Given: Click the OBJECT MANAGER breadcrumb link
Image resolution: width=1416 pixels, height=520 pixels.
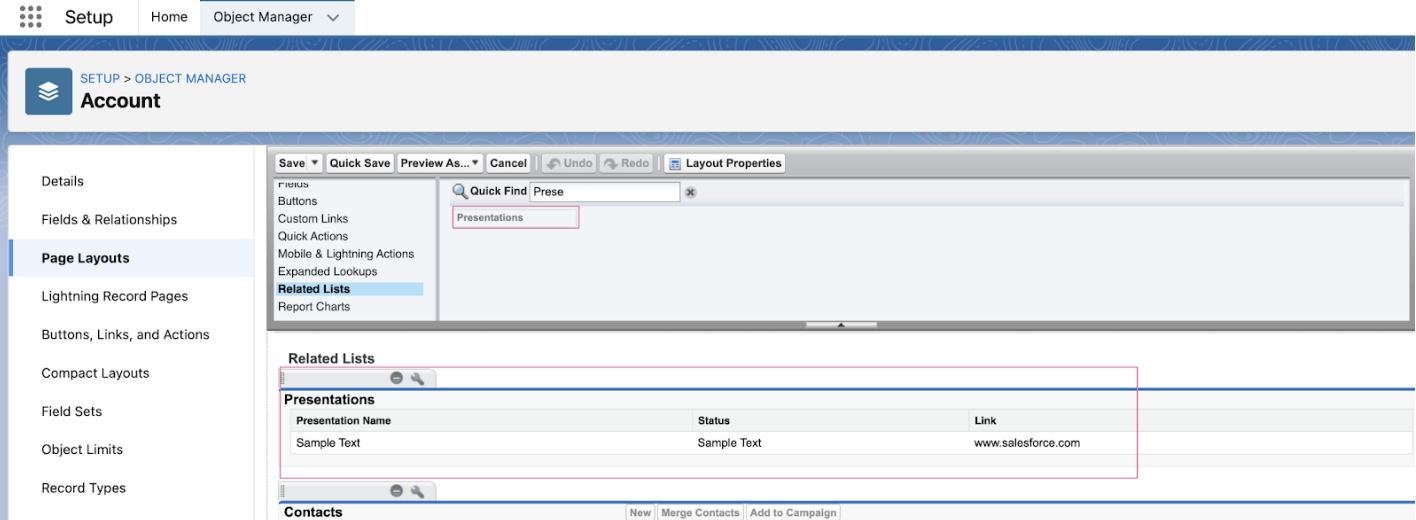Looking at the screenshot, I should coord(190,78).
